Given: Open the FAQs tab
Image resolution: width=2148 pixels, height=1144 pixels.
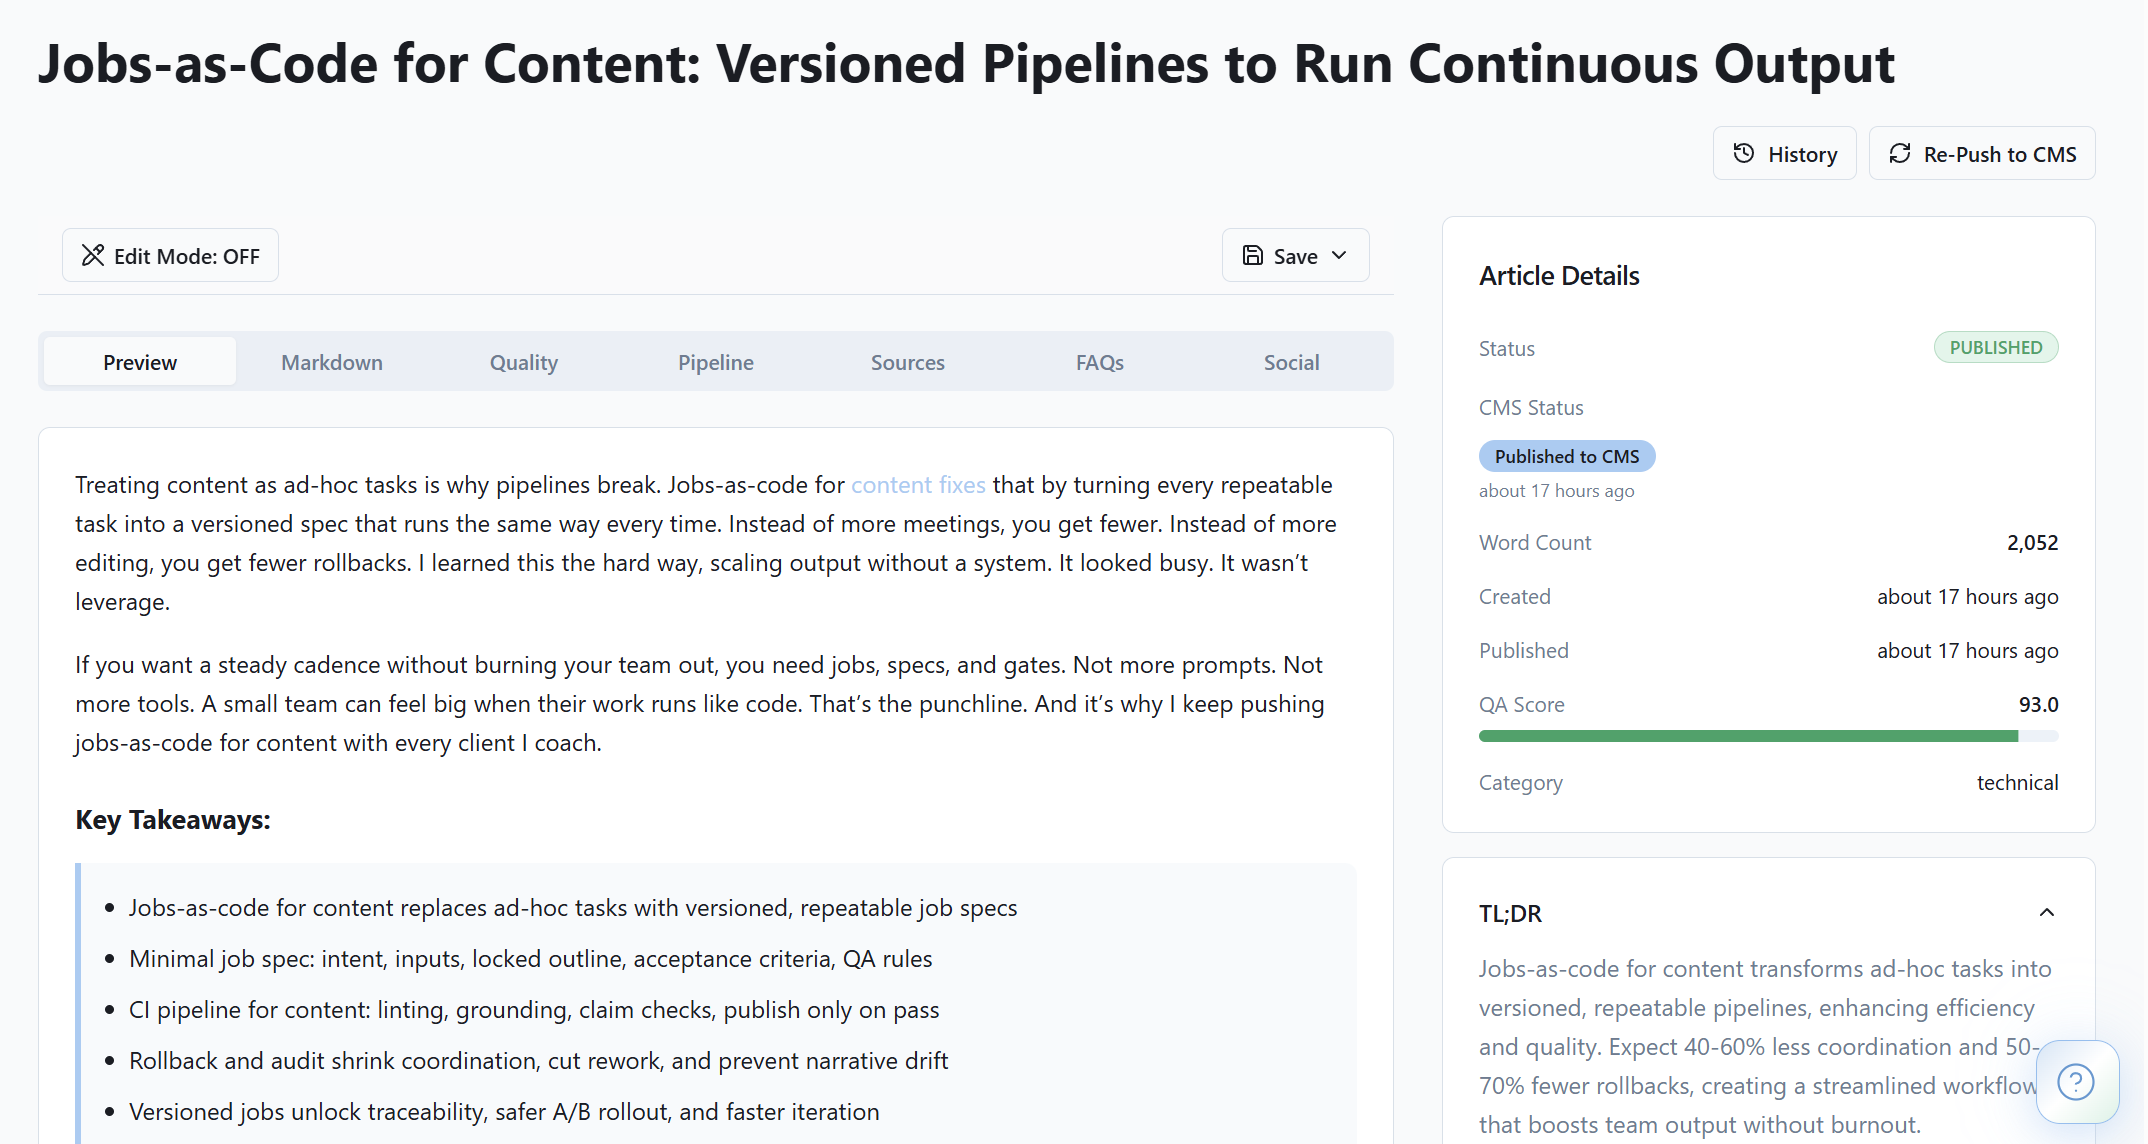Looking at the screenshot, I should [1099, 362].
